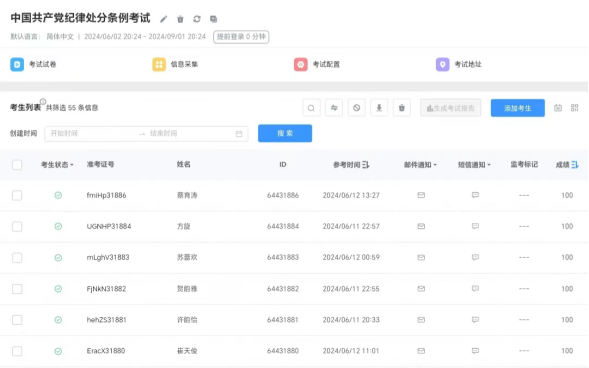Click the copy icon next to exam title
This screenshot has height=368, width=589.
213,19
